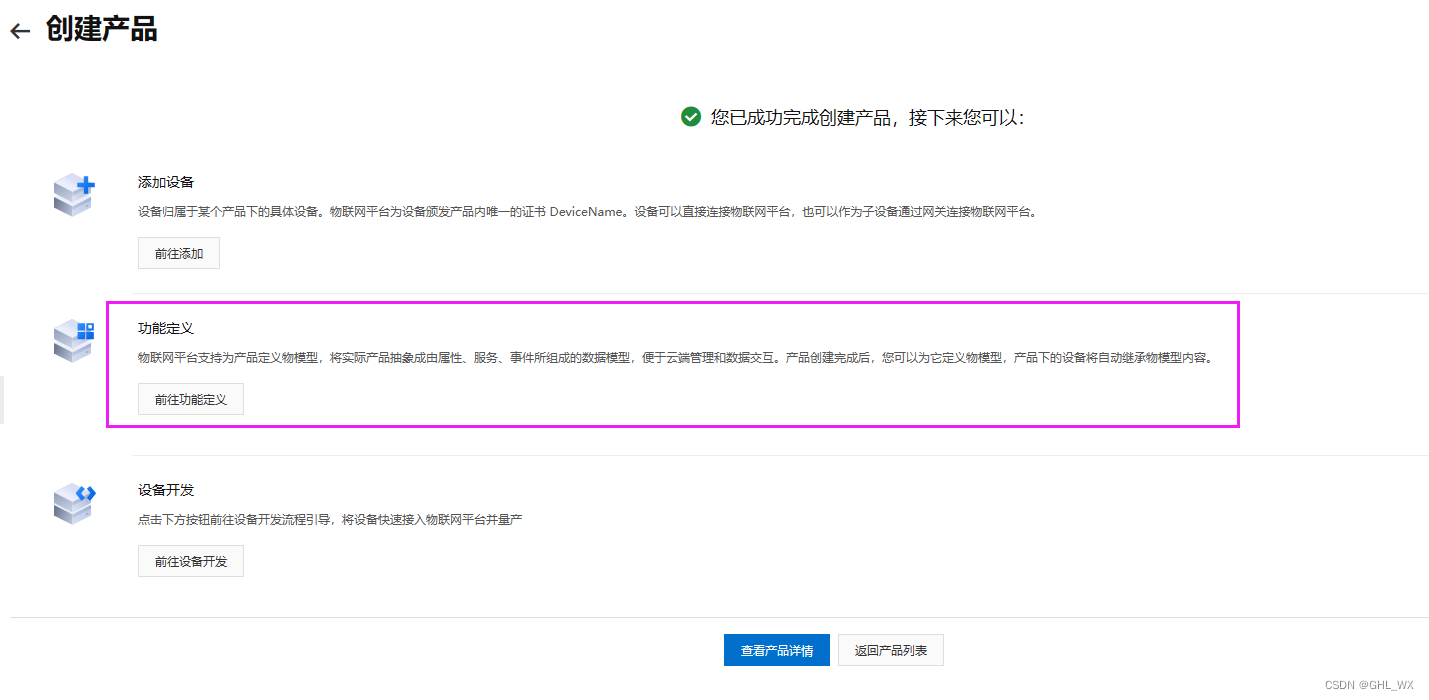
Task: Click the blue 查看产品详情 button
Action: pos(777,650)
